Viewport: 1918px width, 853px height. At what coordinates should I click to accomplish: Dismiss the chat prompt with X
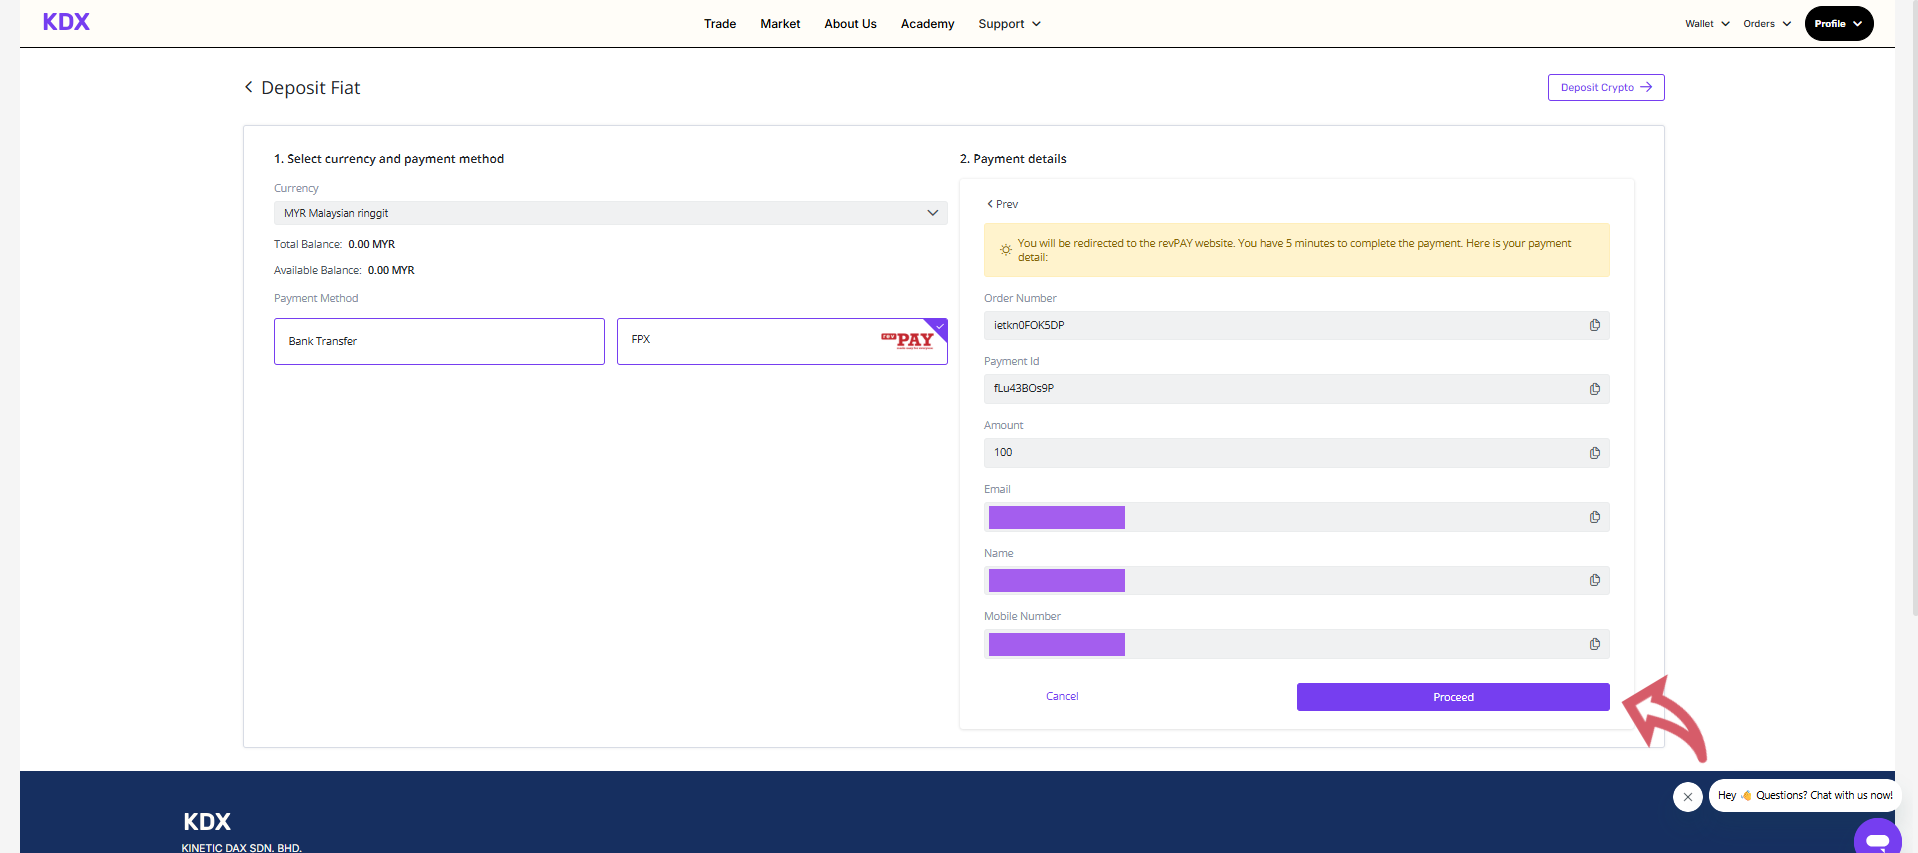pos(1688,797)
